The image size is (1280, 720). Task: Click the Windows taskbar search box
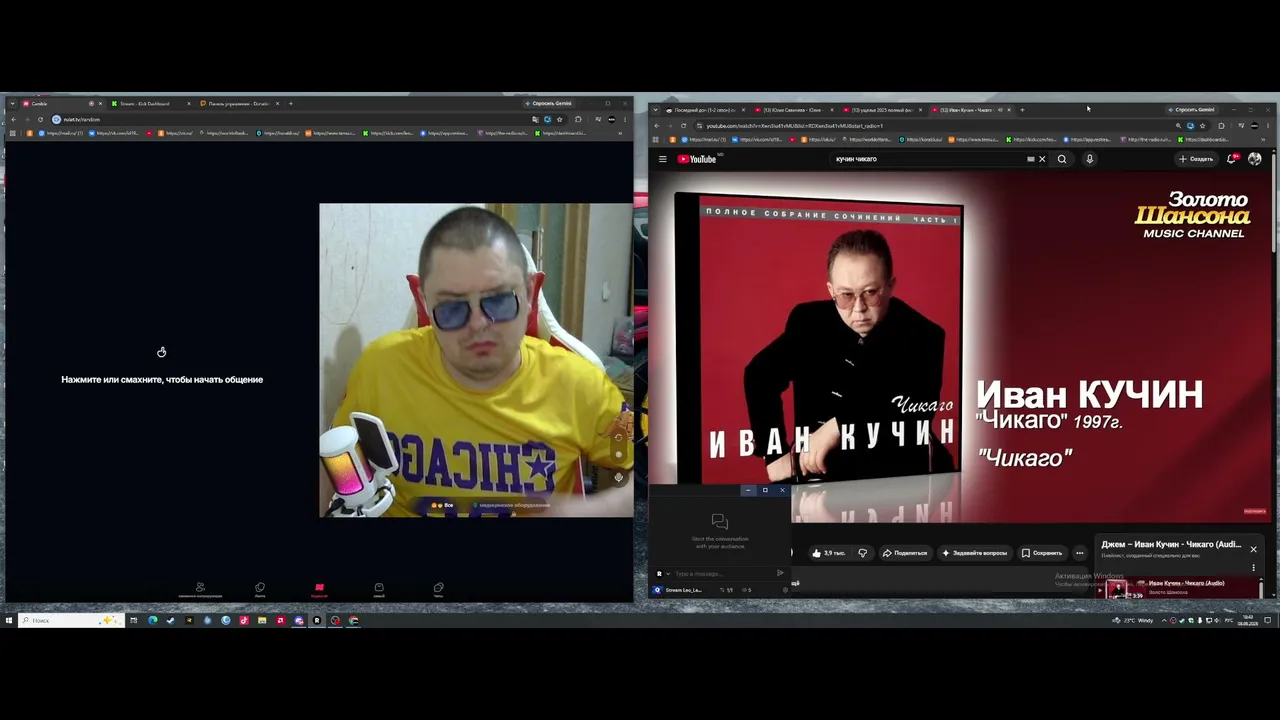click(71, 620)
